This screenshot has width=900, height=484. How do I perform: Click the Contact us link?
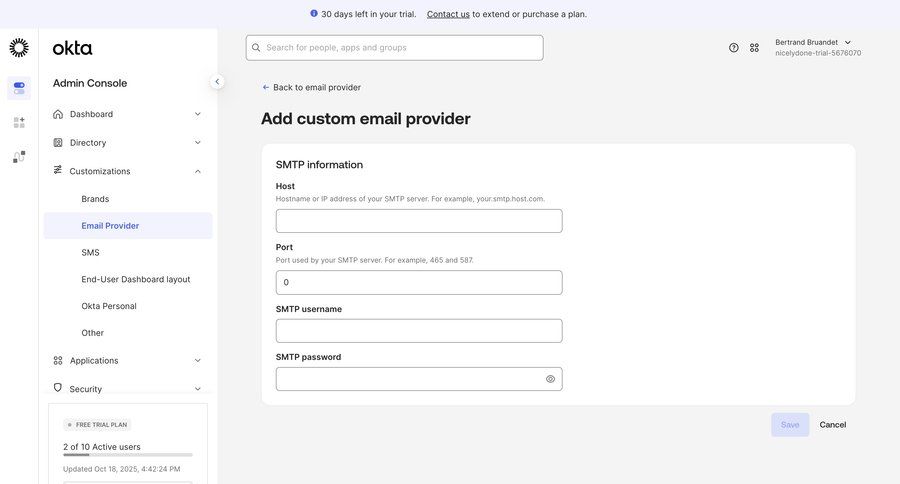point(448,14)
